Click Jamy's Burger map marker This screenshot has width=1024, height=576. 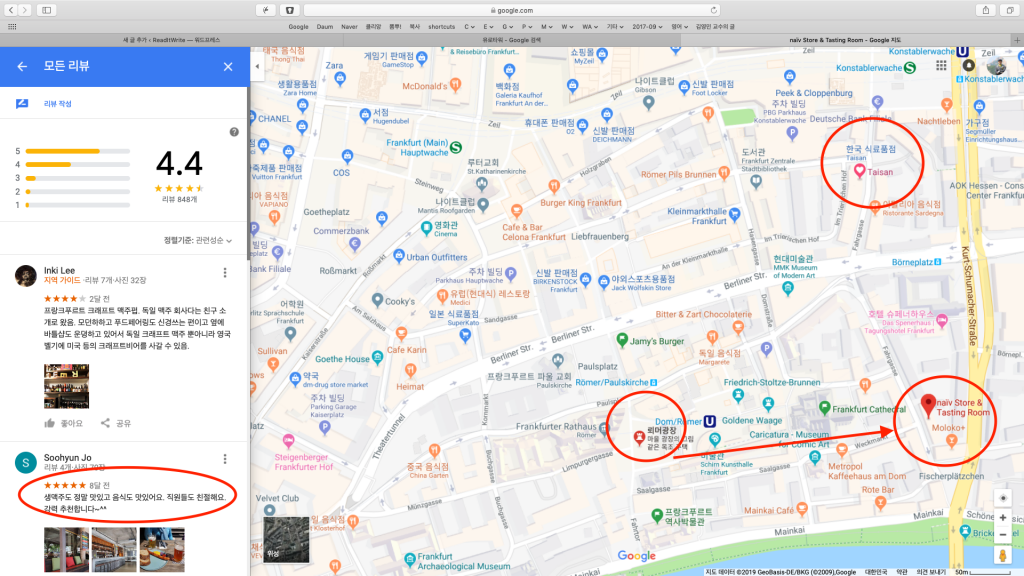(622, 340)
